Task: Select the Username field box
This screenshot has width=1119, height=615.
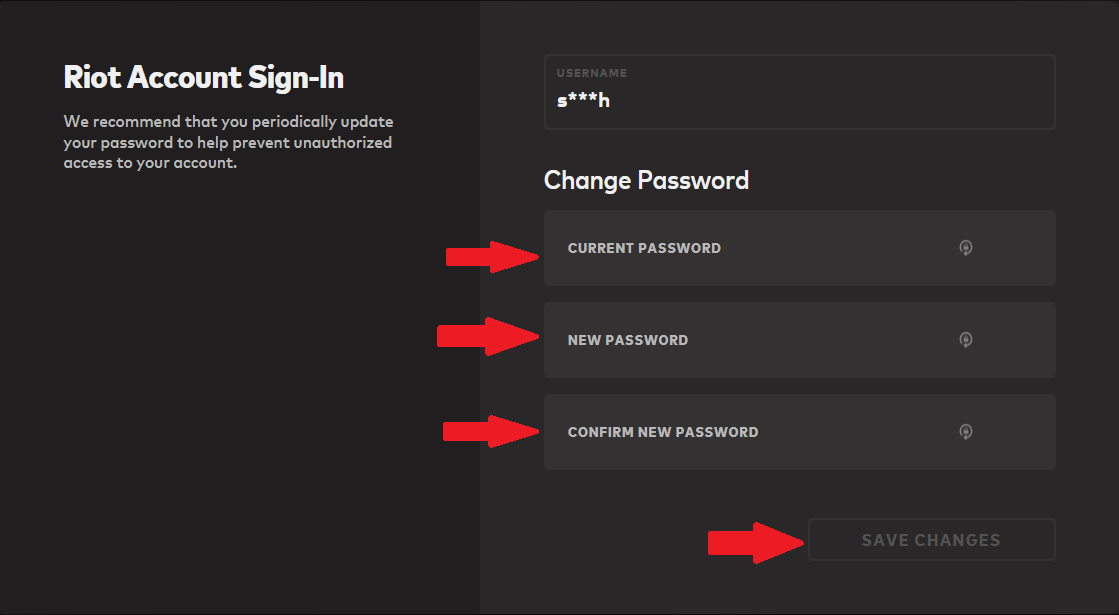Action: (799, 92)
